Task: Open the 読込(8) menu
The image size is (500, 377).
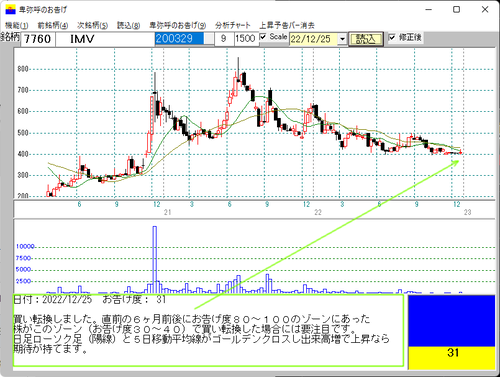Action: (128, 25)
